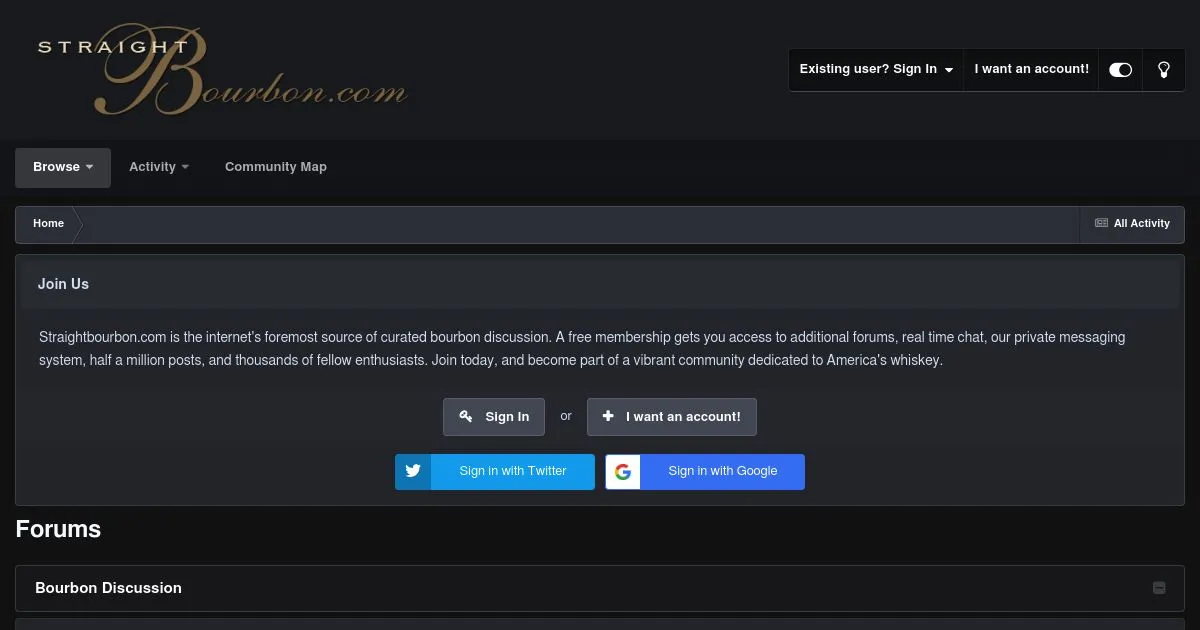The width and height of the screenshot is (1200, 630).
Task: Toggle the theme switch in the header
Action: coord(1120,70)
